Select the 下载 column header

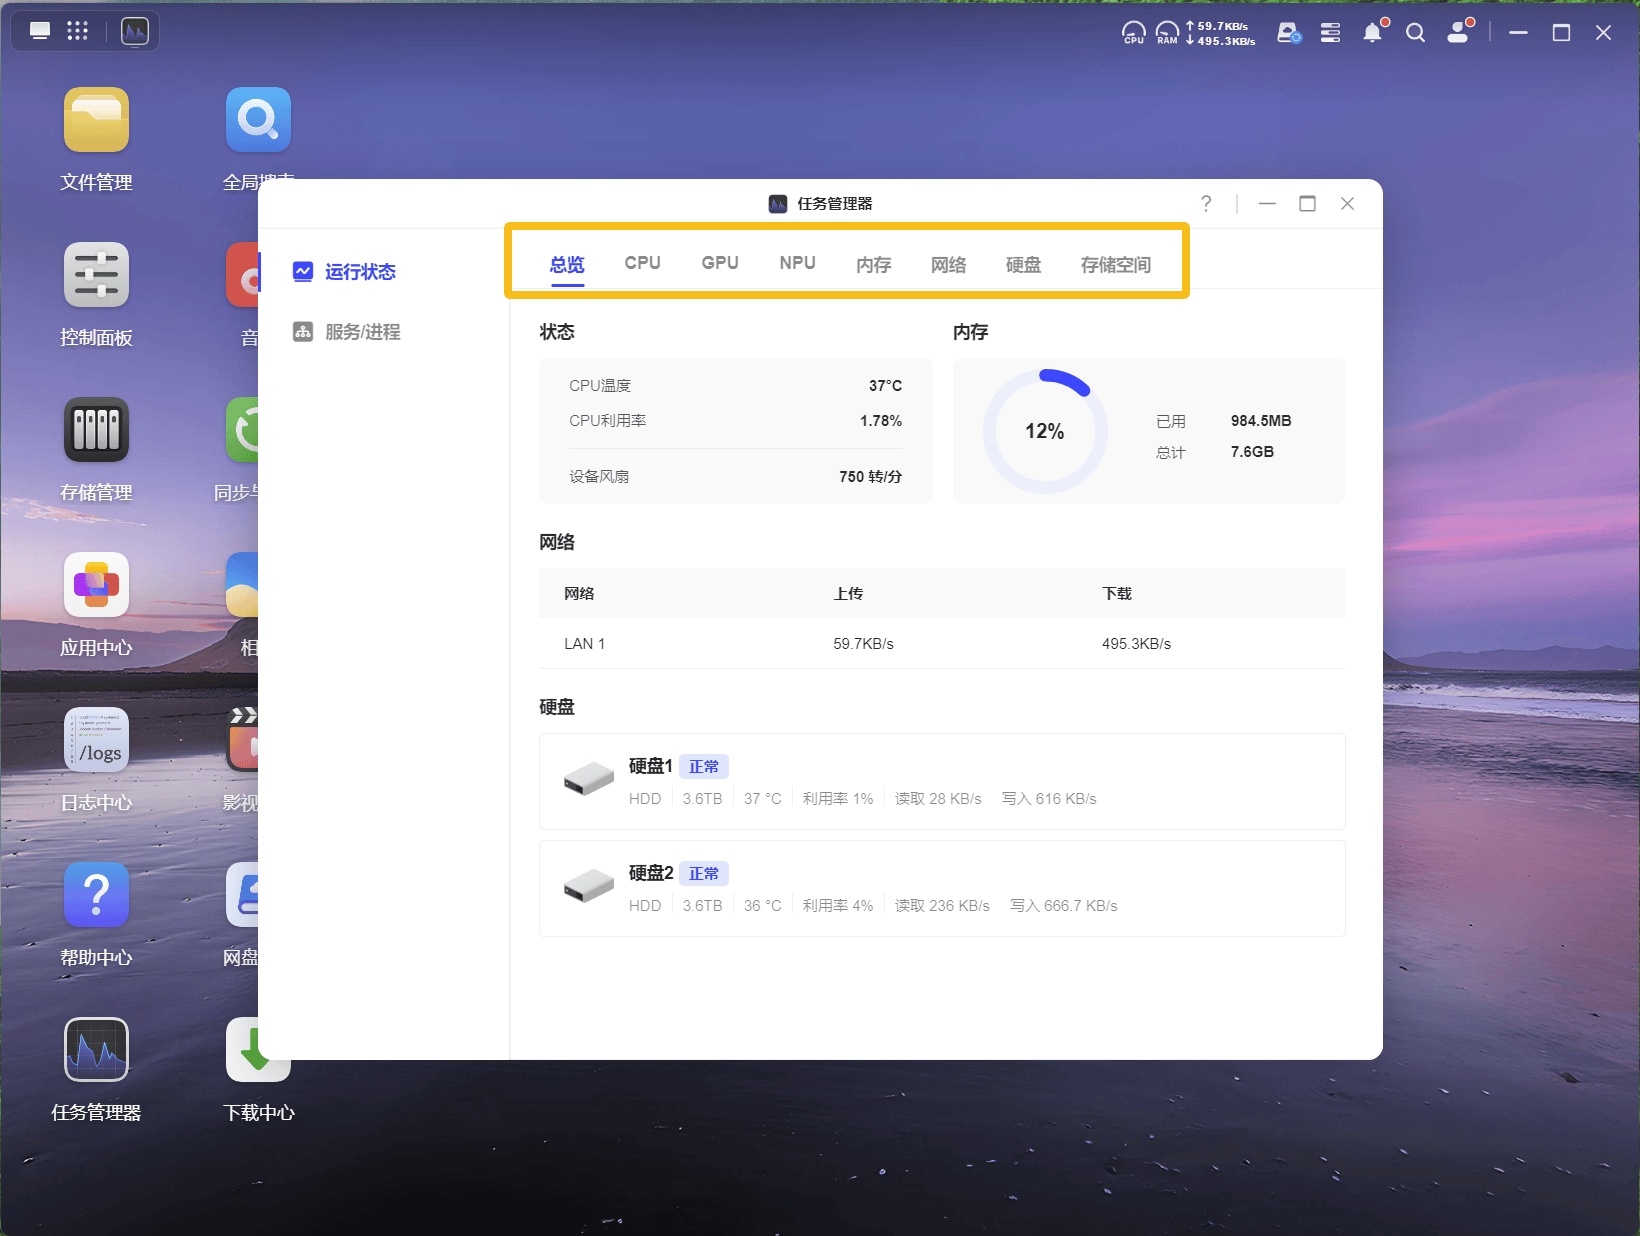coord(1117,594)
